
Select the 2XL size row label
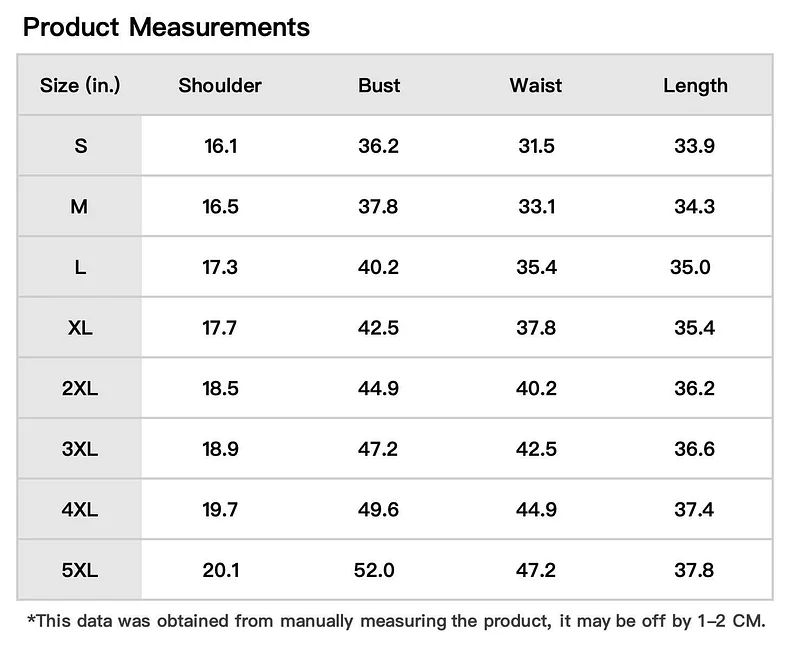click(x=80, y=389)
